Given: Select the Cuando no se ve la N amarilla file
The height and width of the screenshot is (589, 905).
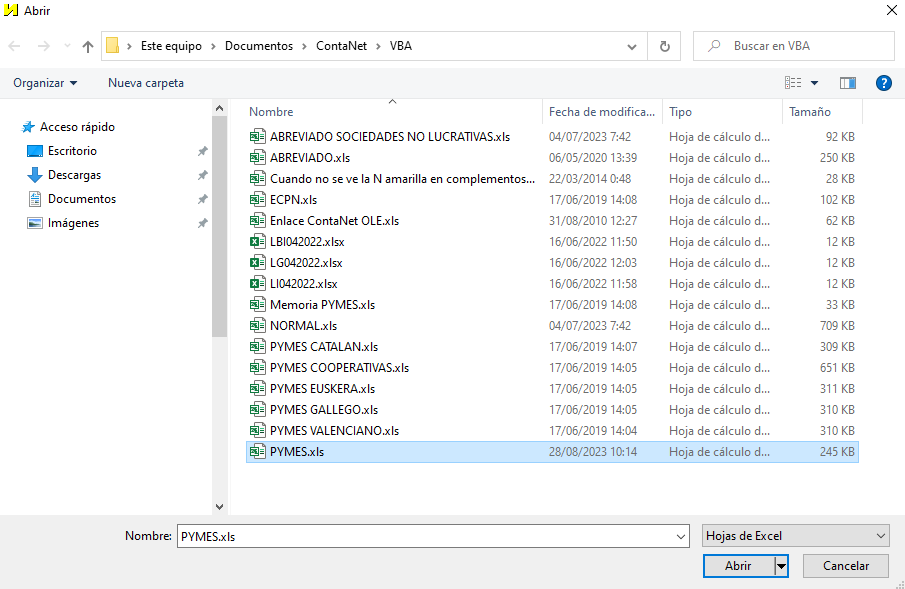Looking at the screenshot, I should coord(402,179).
